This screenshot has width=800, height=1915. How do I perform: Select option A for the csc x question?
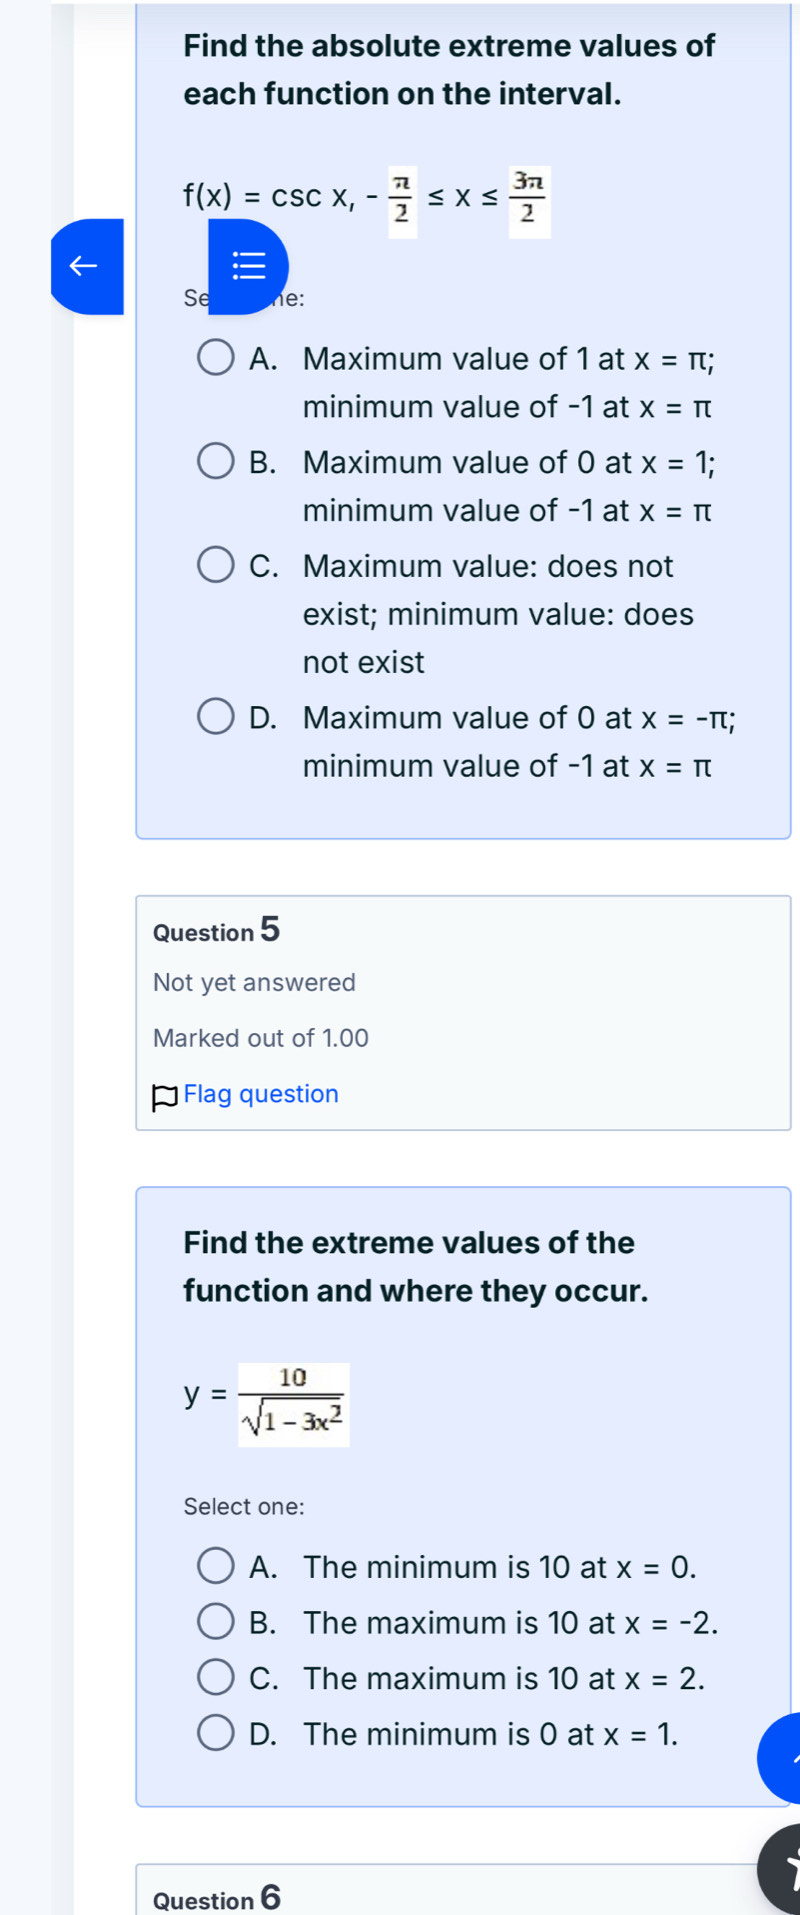[x=215, y=358]
